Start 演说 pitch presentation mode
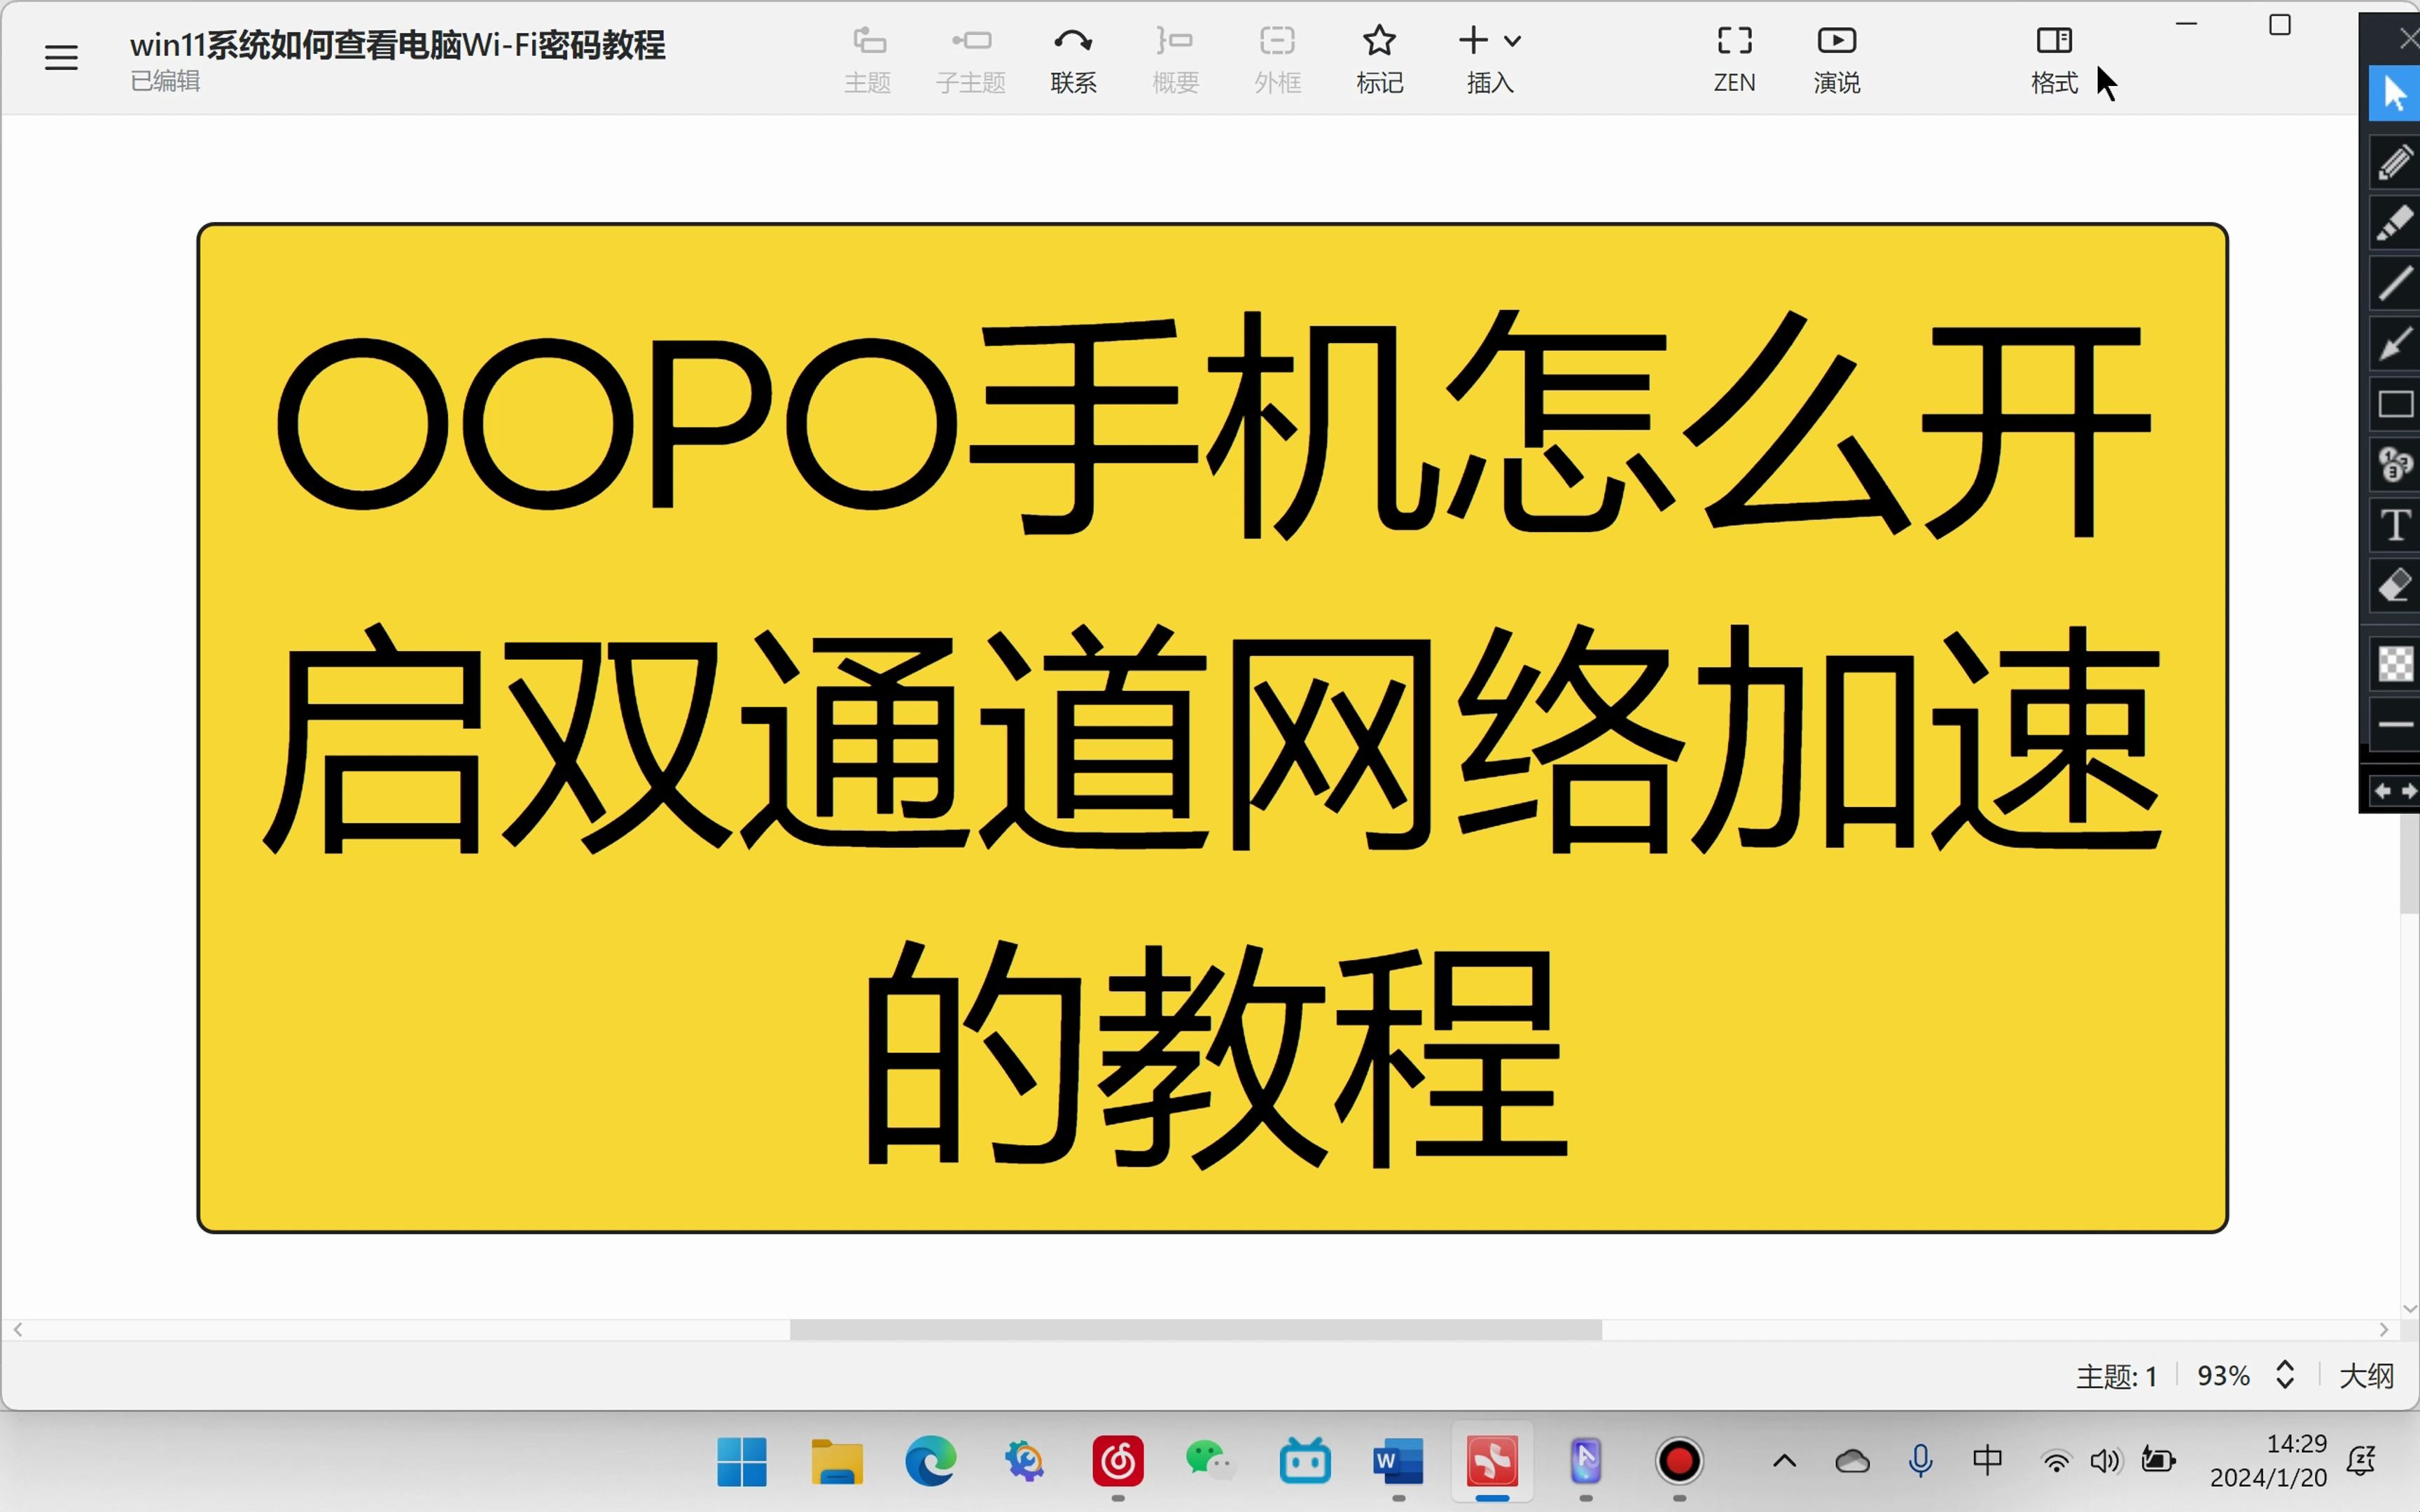2420x1512 pixels. (x=1837, y=61)
